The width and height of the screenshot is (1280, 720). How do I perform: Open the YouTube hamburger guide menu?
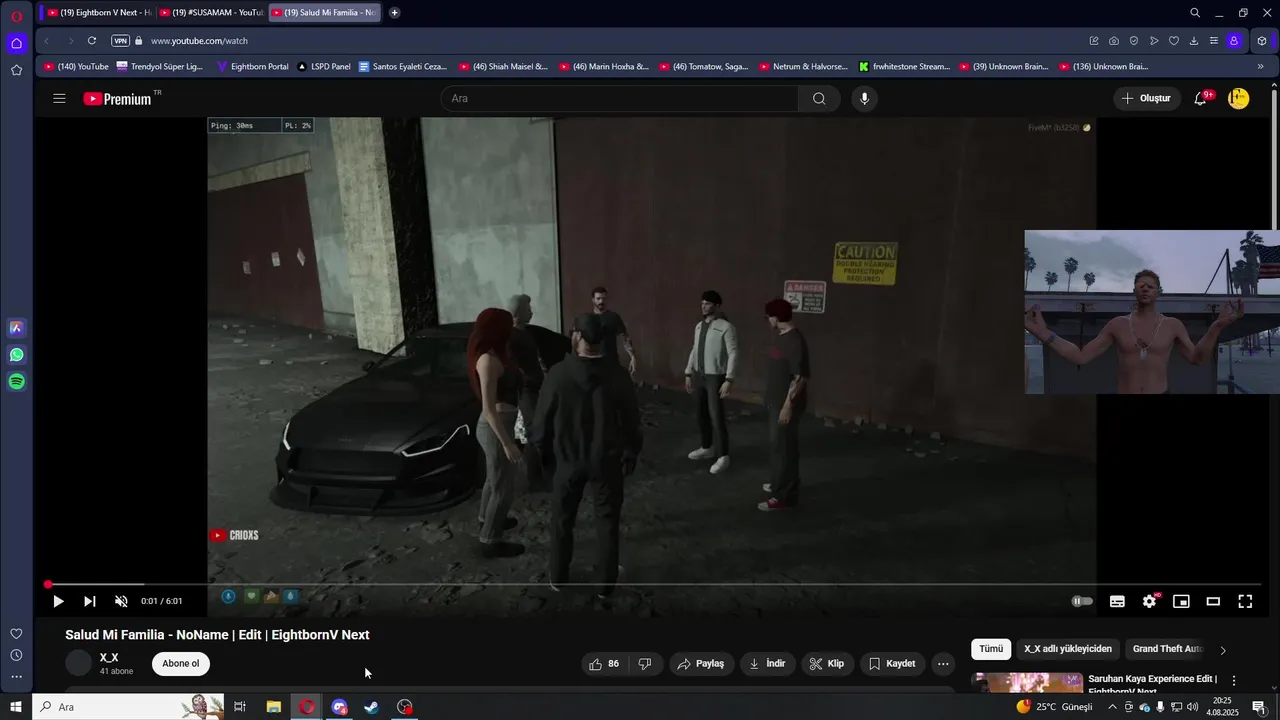coord(59,98)
